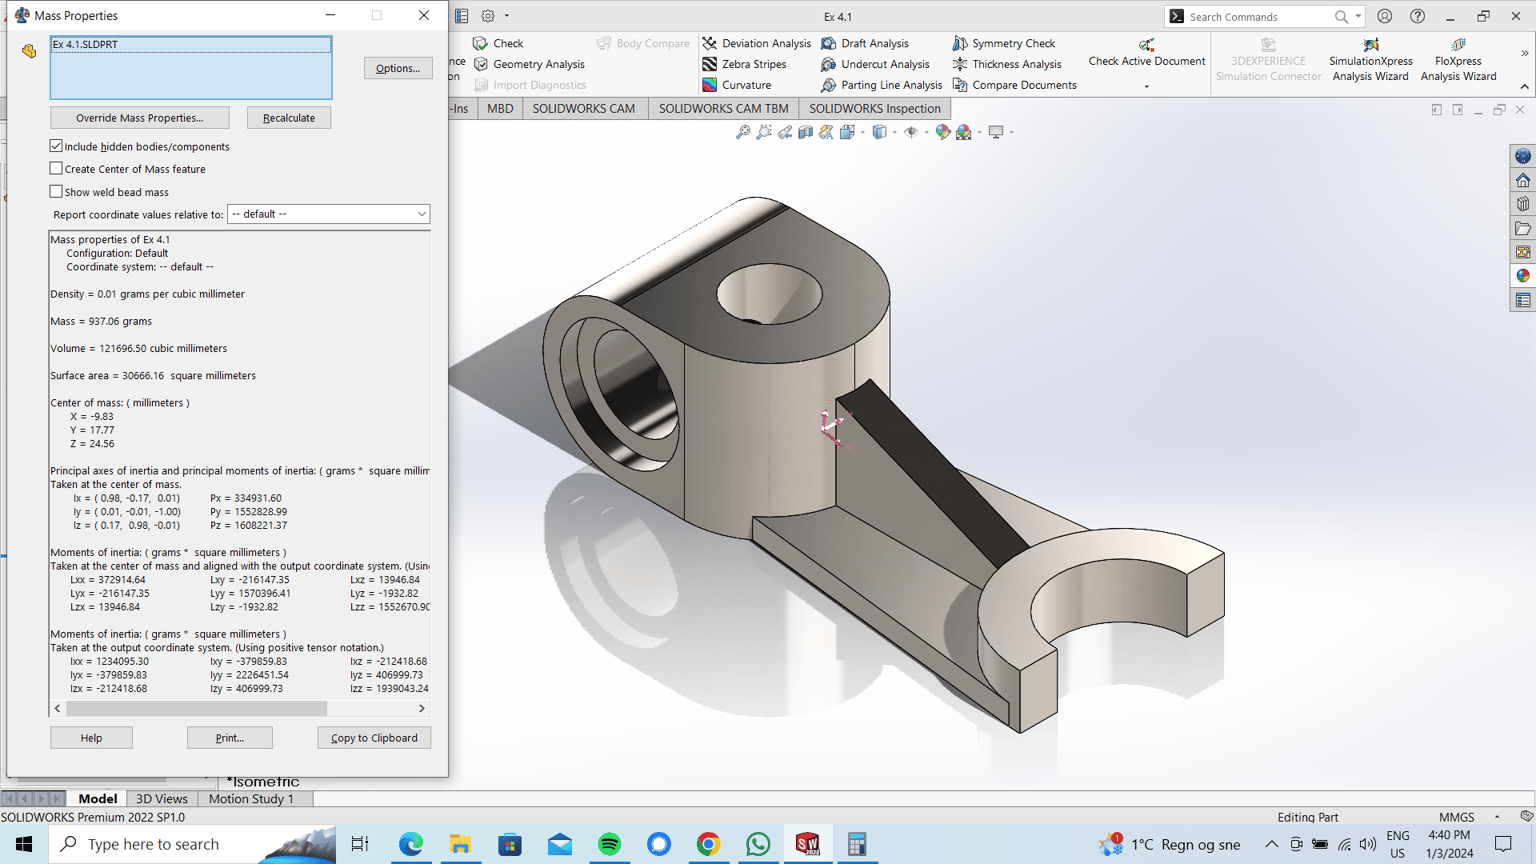1536x864 pixels.
Task: Open Motion Study 1 tab
Action: pos(251,798)
